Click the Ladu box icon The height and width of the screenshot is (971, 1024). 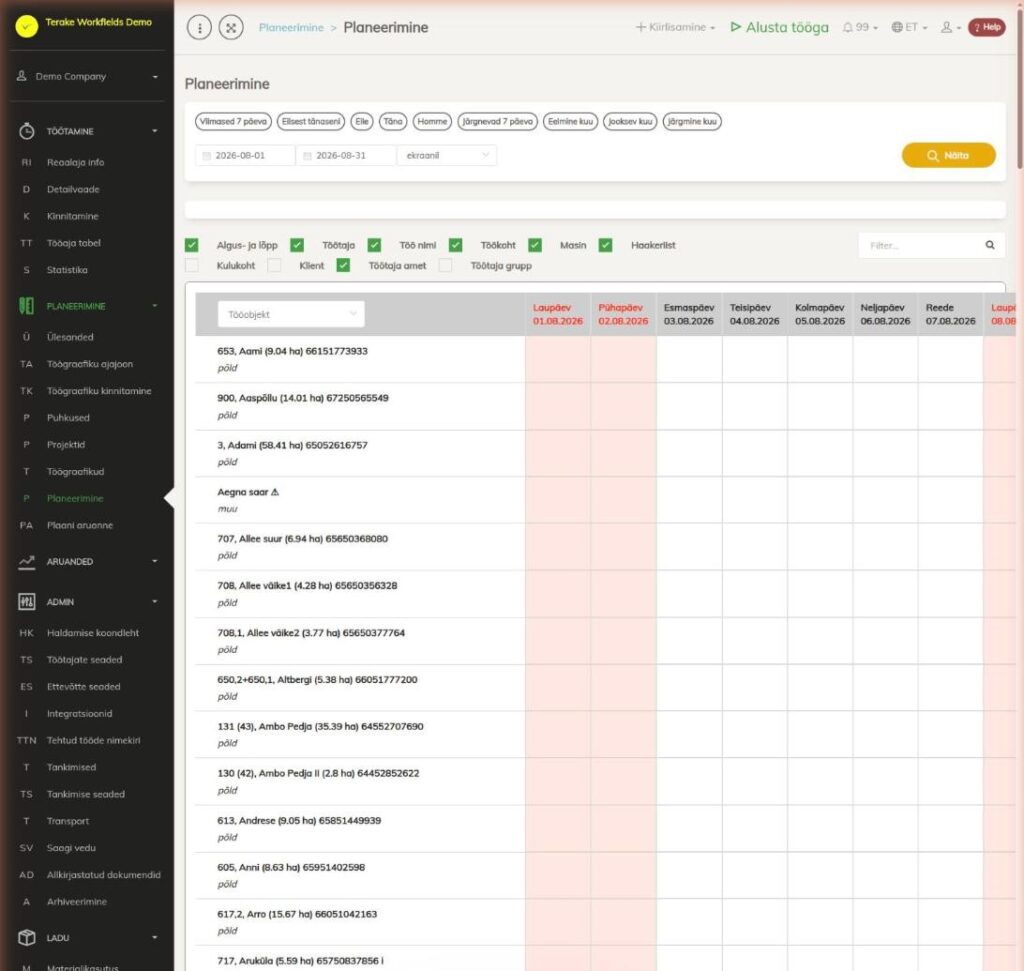[x=26, y=938]
